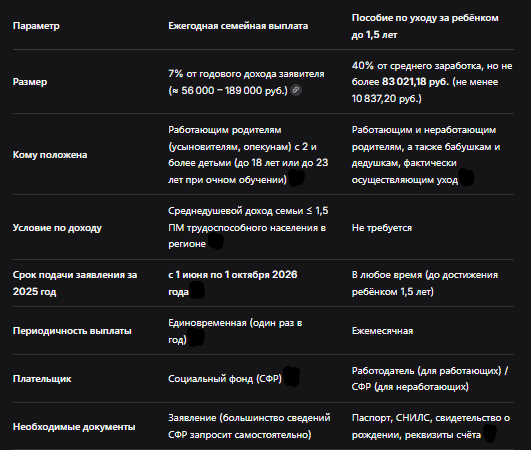531x450 pixels.
Task: Click the covered citation marker after 'осуществляющим уход'
Action: point(467,177)
